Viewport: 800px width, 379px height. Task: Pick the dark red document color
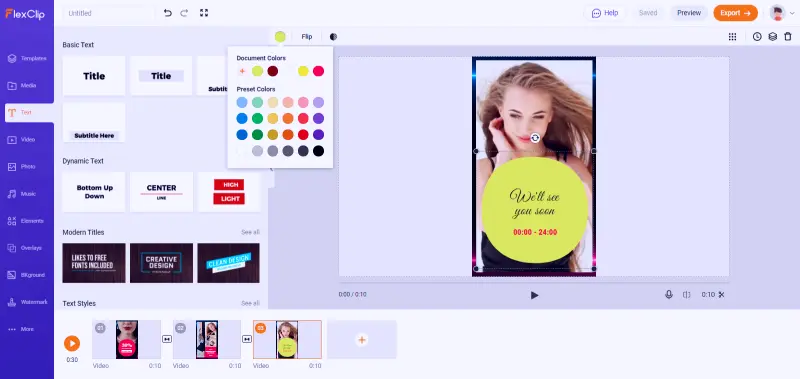pyautogui.click(x=273, y=71)
